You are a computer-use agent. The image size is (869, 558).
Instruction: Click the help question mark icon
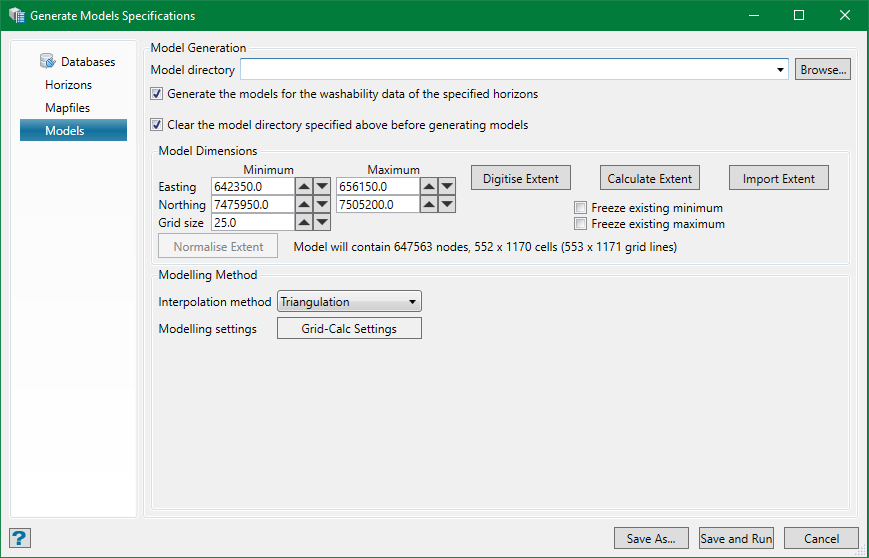(20, 538)
